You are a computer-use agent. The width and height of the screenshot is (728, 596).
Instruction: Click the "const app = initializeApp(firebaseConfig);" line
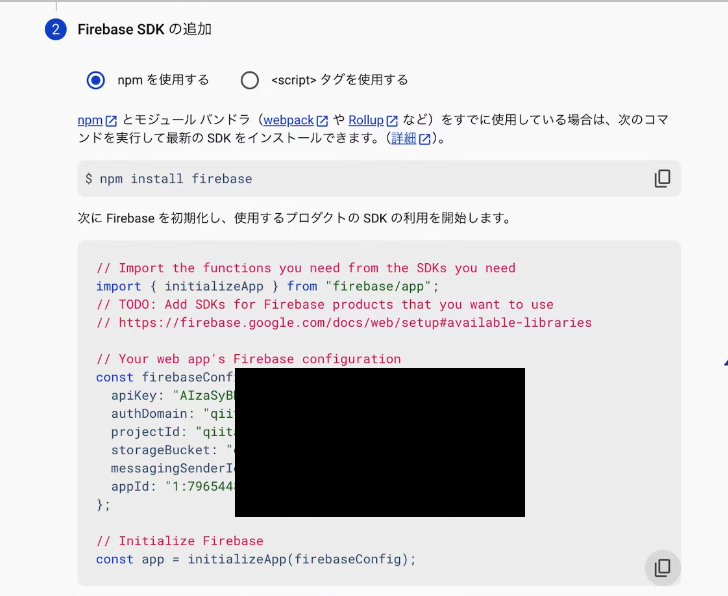pos(256,559)
